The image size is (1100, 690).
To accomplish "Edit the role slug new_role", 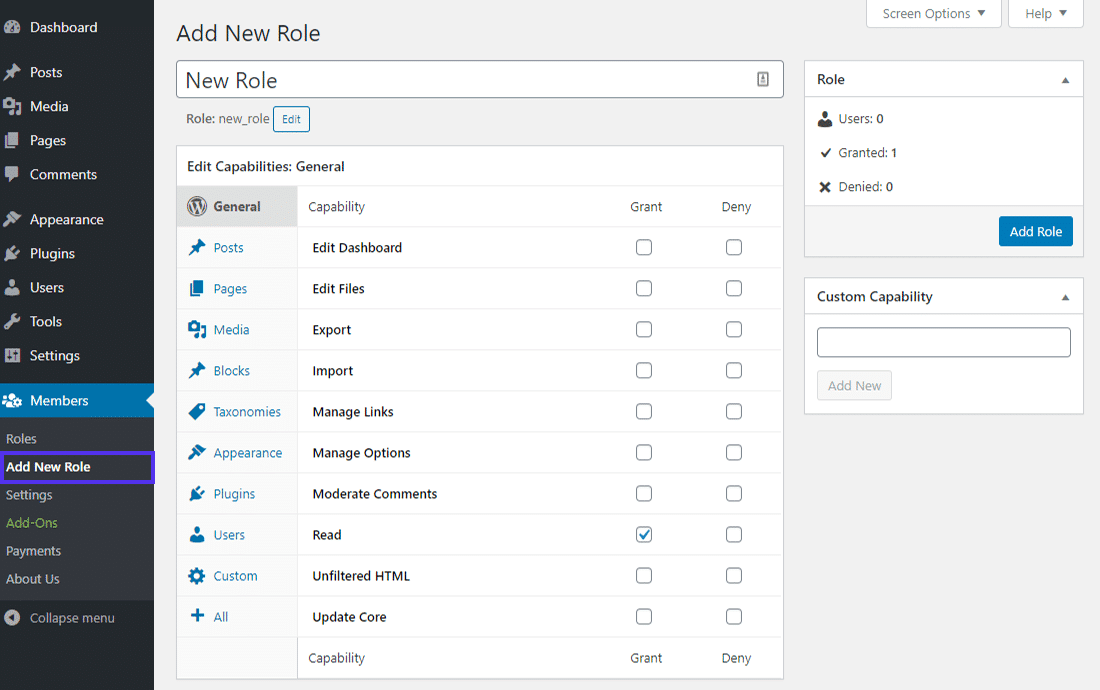I will tap(291, 119).
